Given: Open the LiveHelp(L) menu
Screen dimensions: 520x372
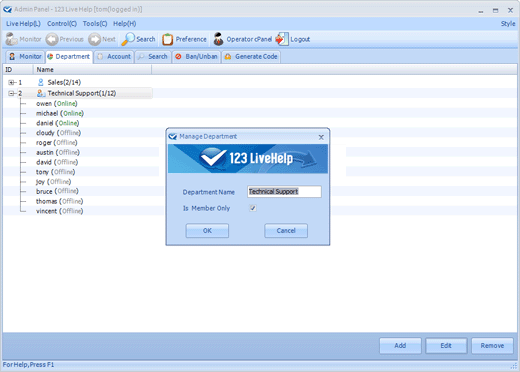Looking at the screenshot, I should [23, 24].
